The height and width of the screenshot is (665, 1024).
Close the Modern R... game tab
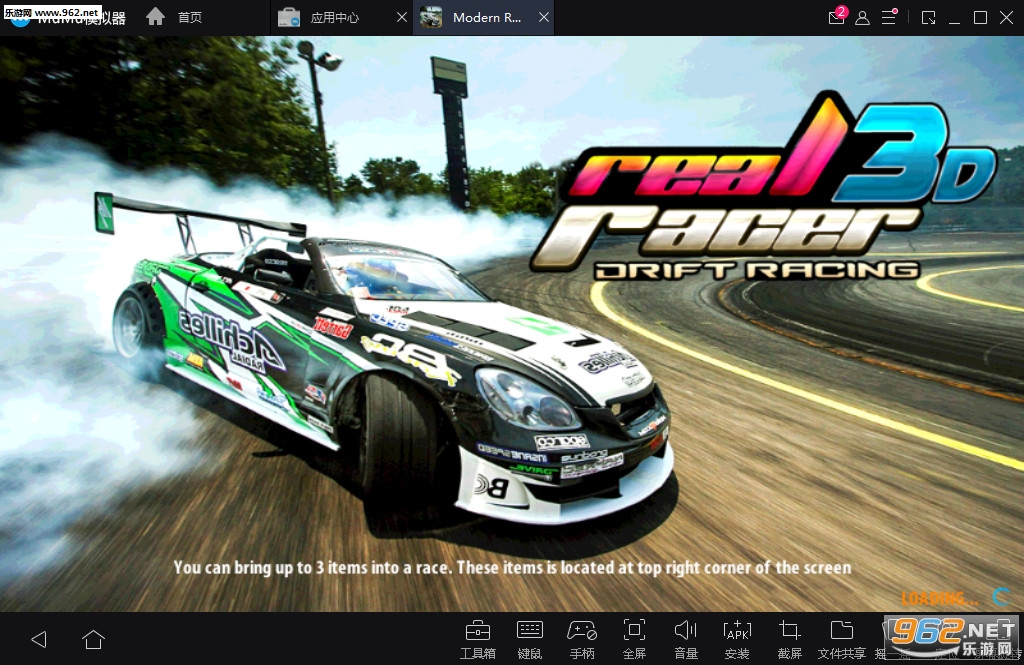pyautogui.click(x=543, y=18)
